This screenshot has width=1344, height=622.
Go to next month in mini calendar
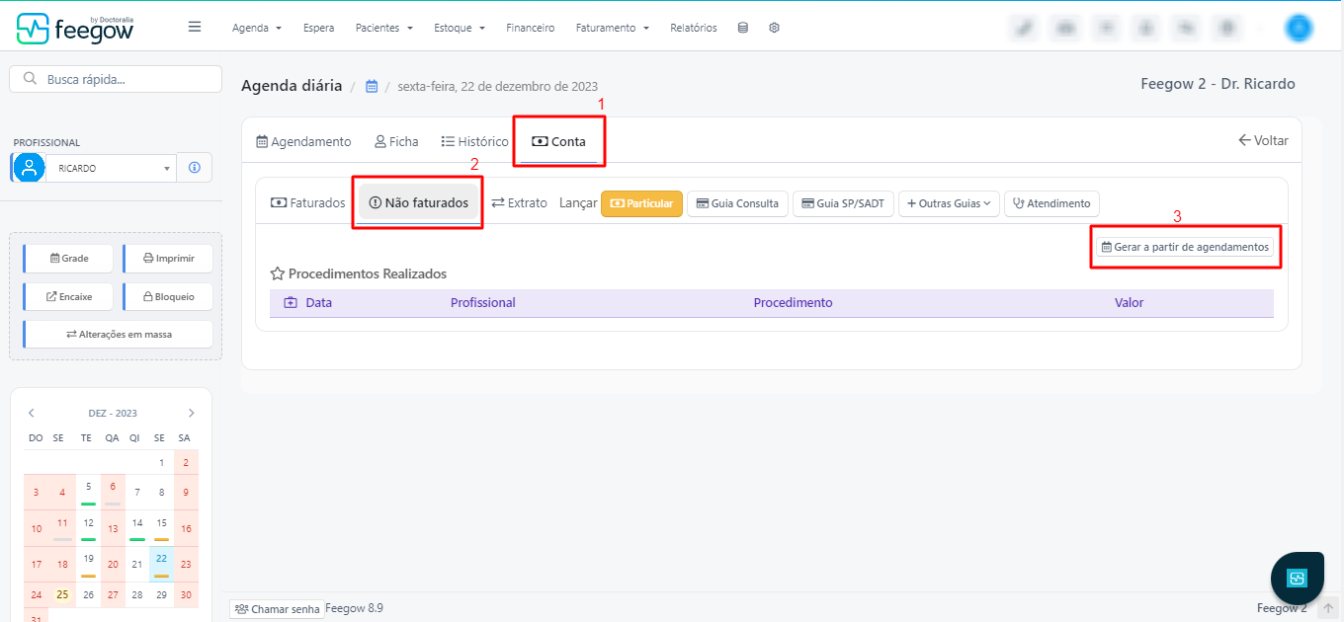tap(191, 413)
